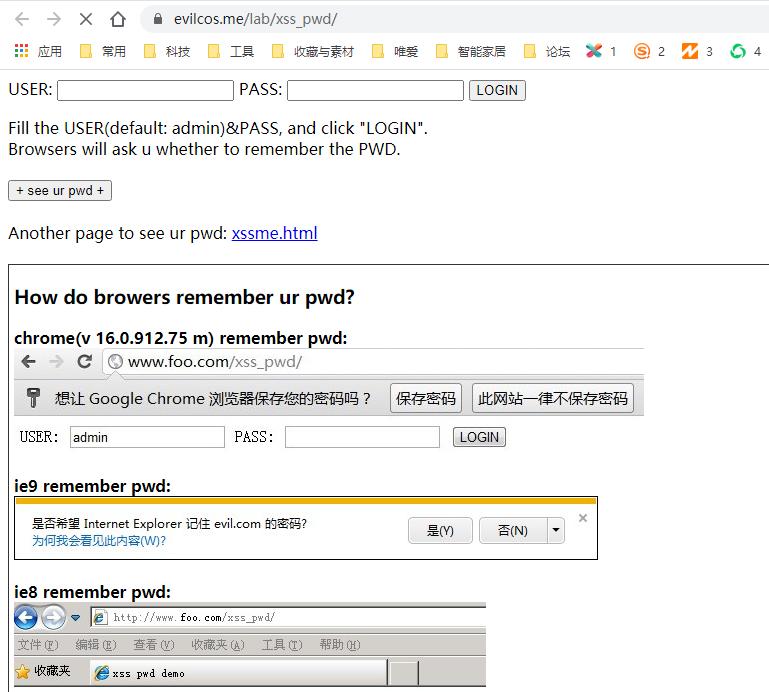Open the IE8 帮助(H) menu
This screenshot has height=692, width=769.
(x=340, y=644)
